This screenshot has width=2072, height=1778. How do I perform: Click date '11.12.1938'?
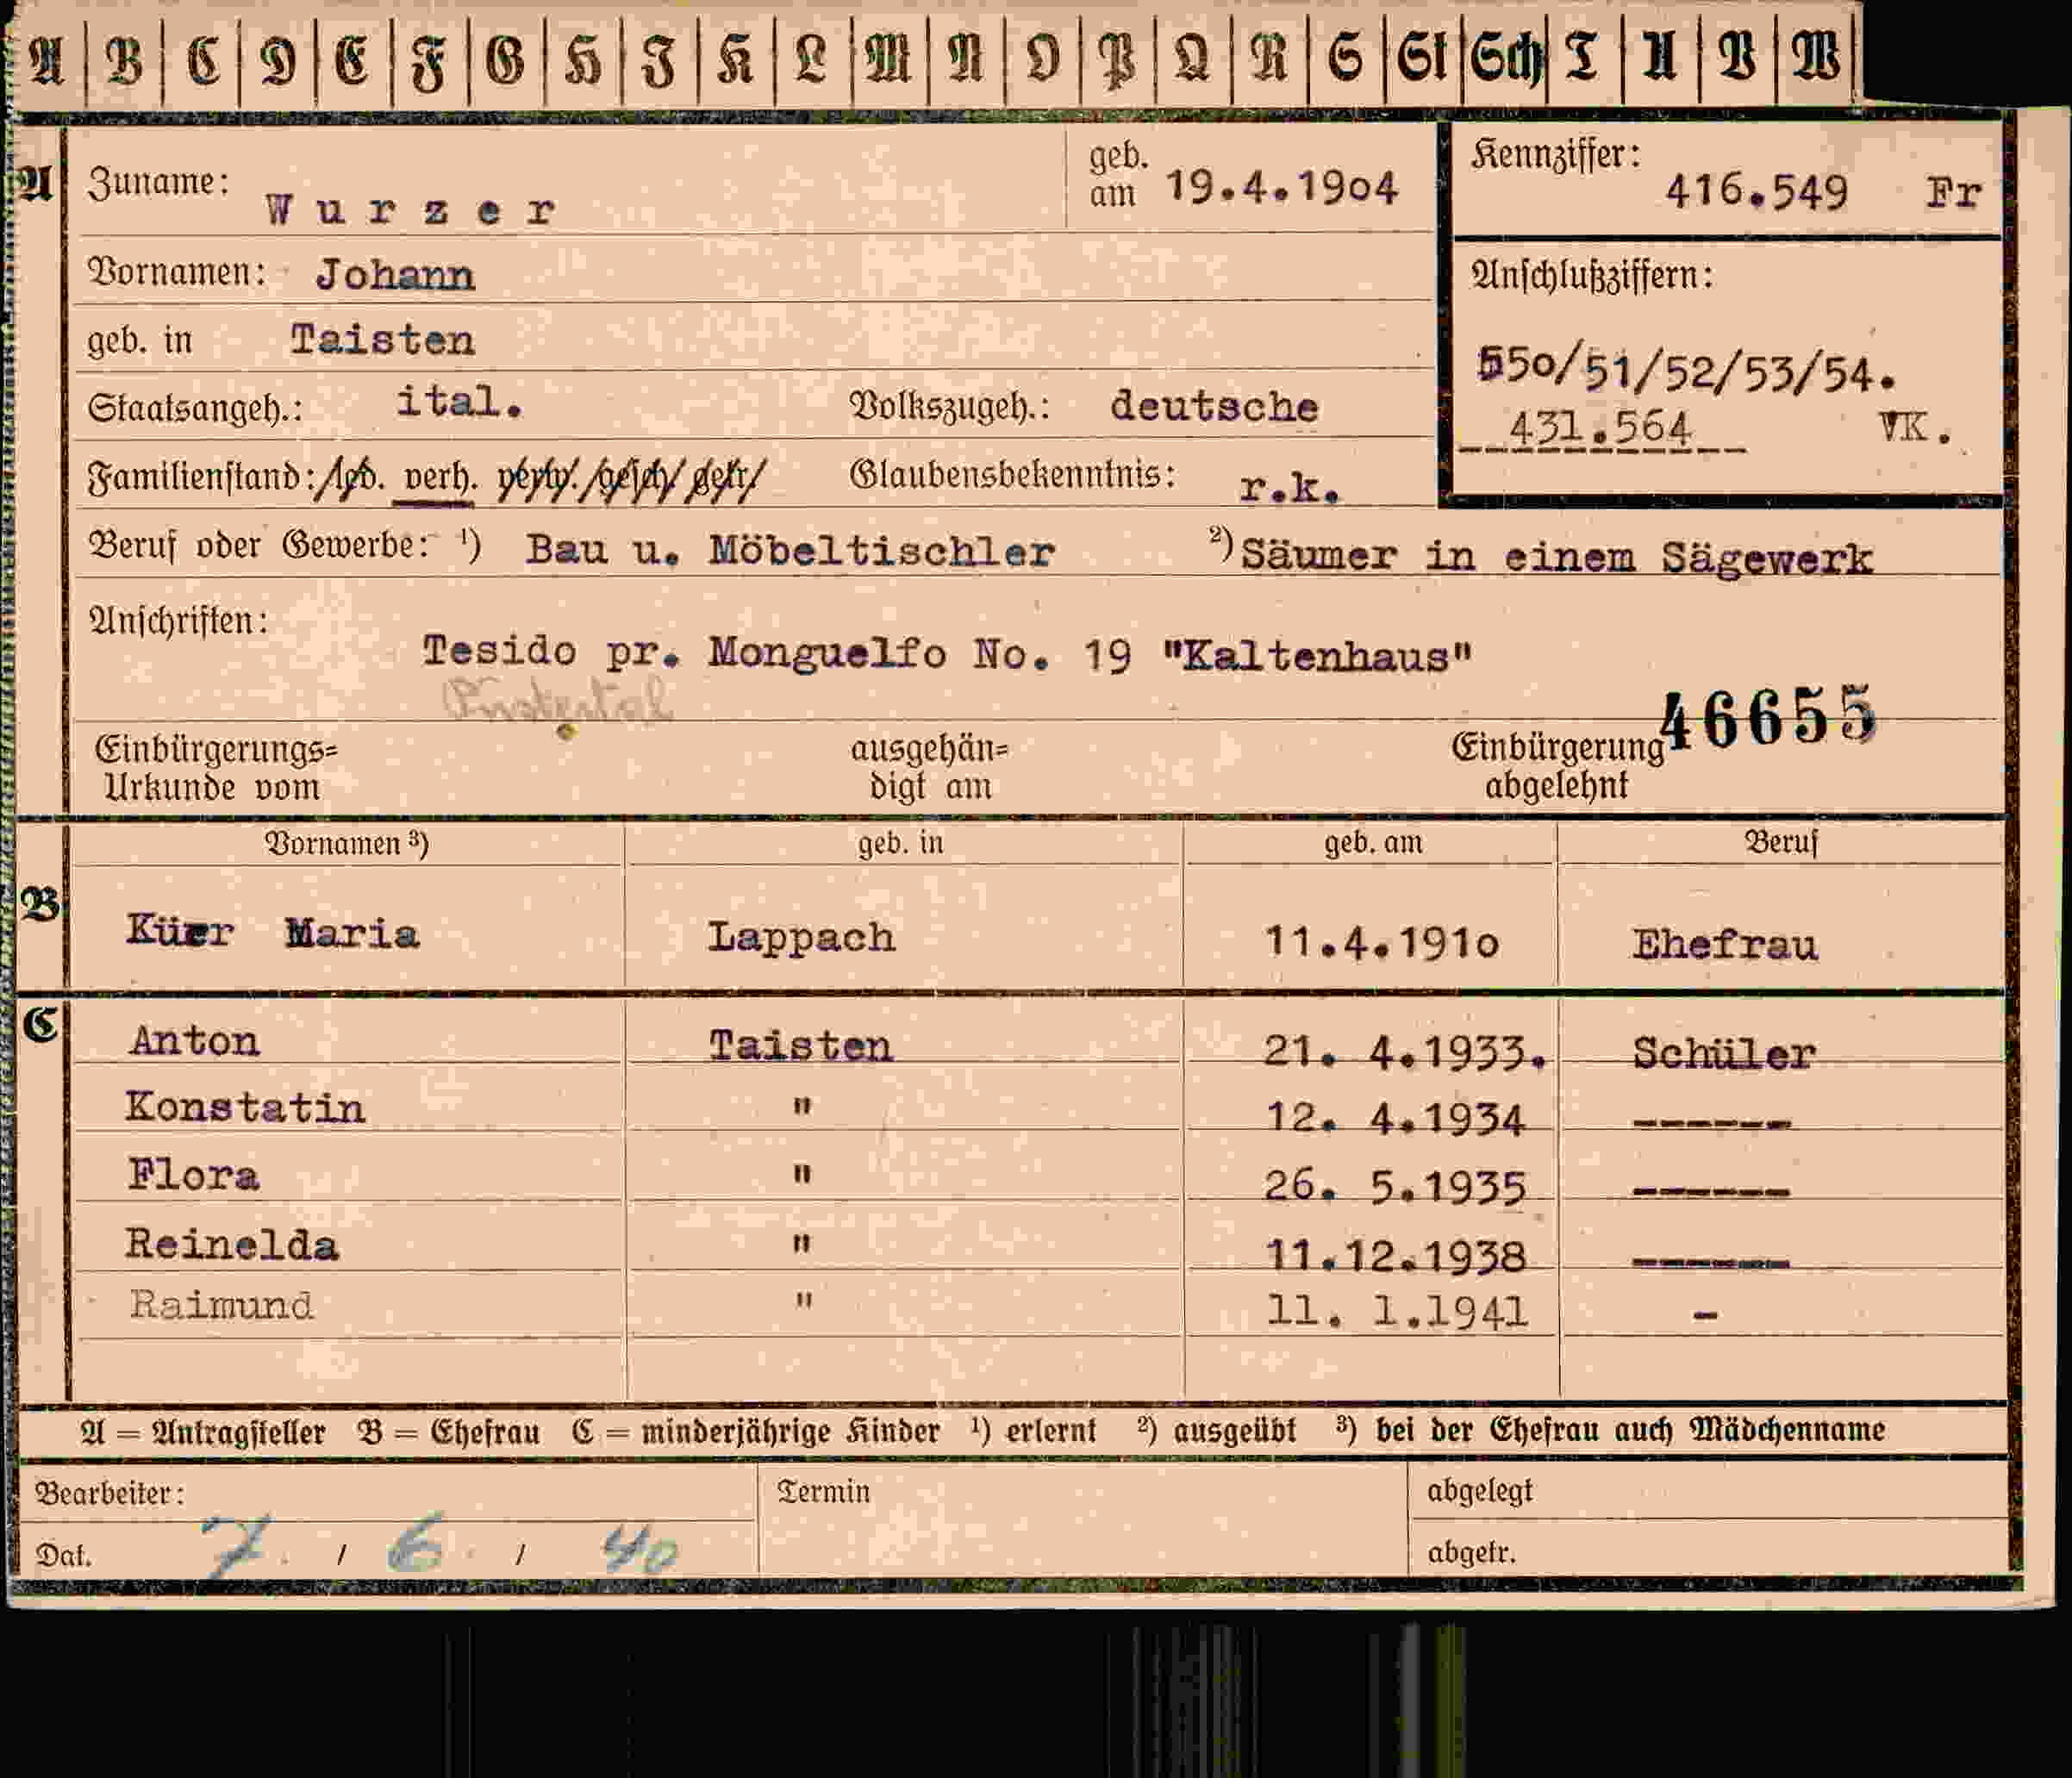(x=1396, y=1255)
